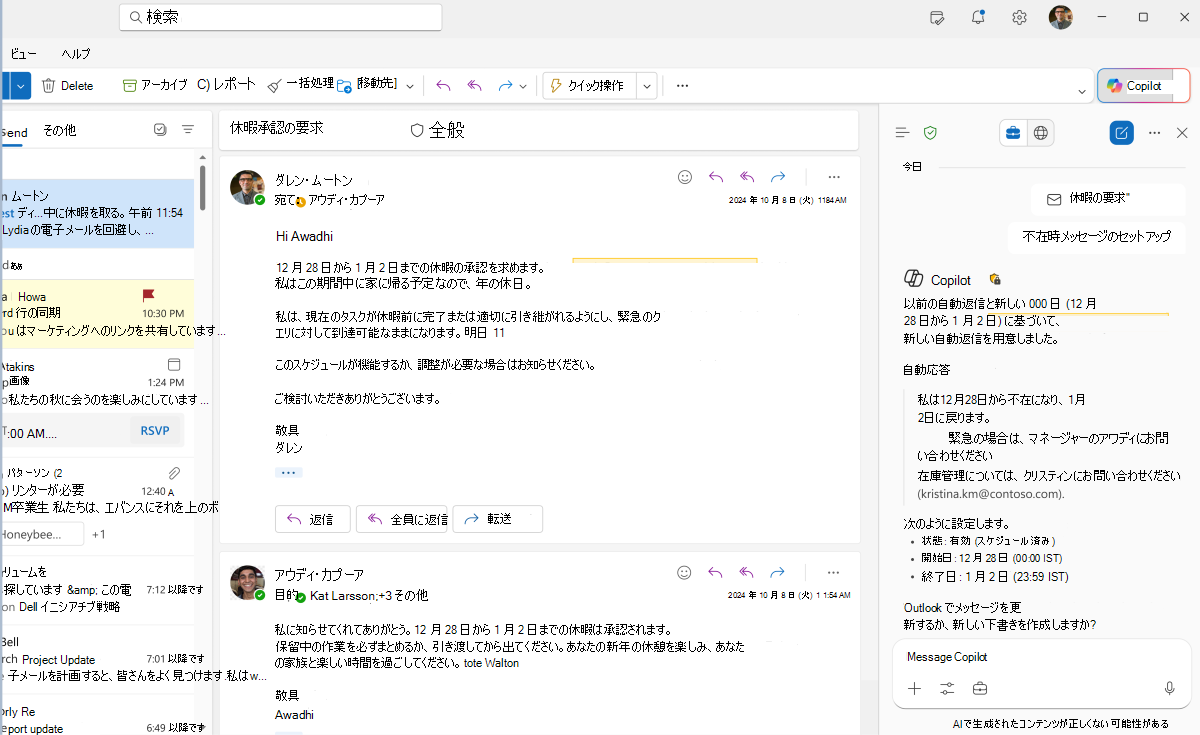This screenshot has width=1200, height=735.
Task: Open the ヘルプ menu tab
Action: click(76, 54)
